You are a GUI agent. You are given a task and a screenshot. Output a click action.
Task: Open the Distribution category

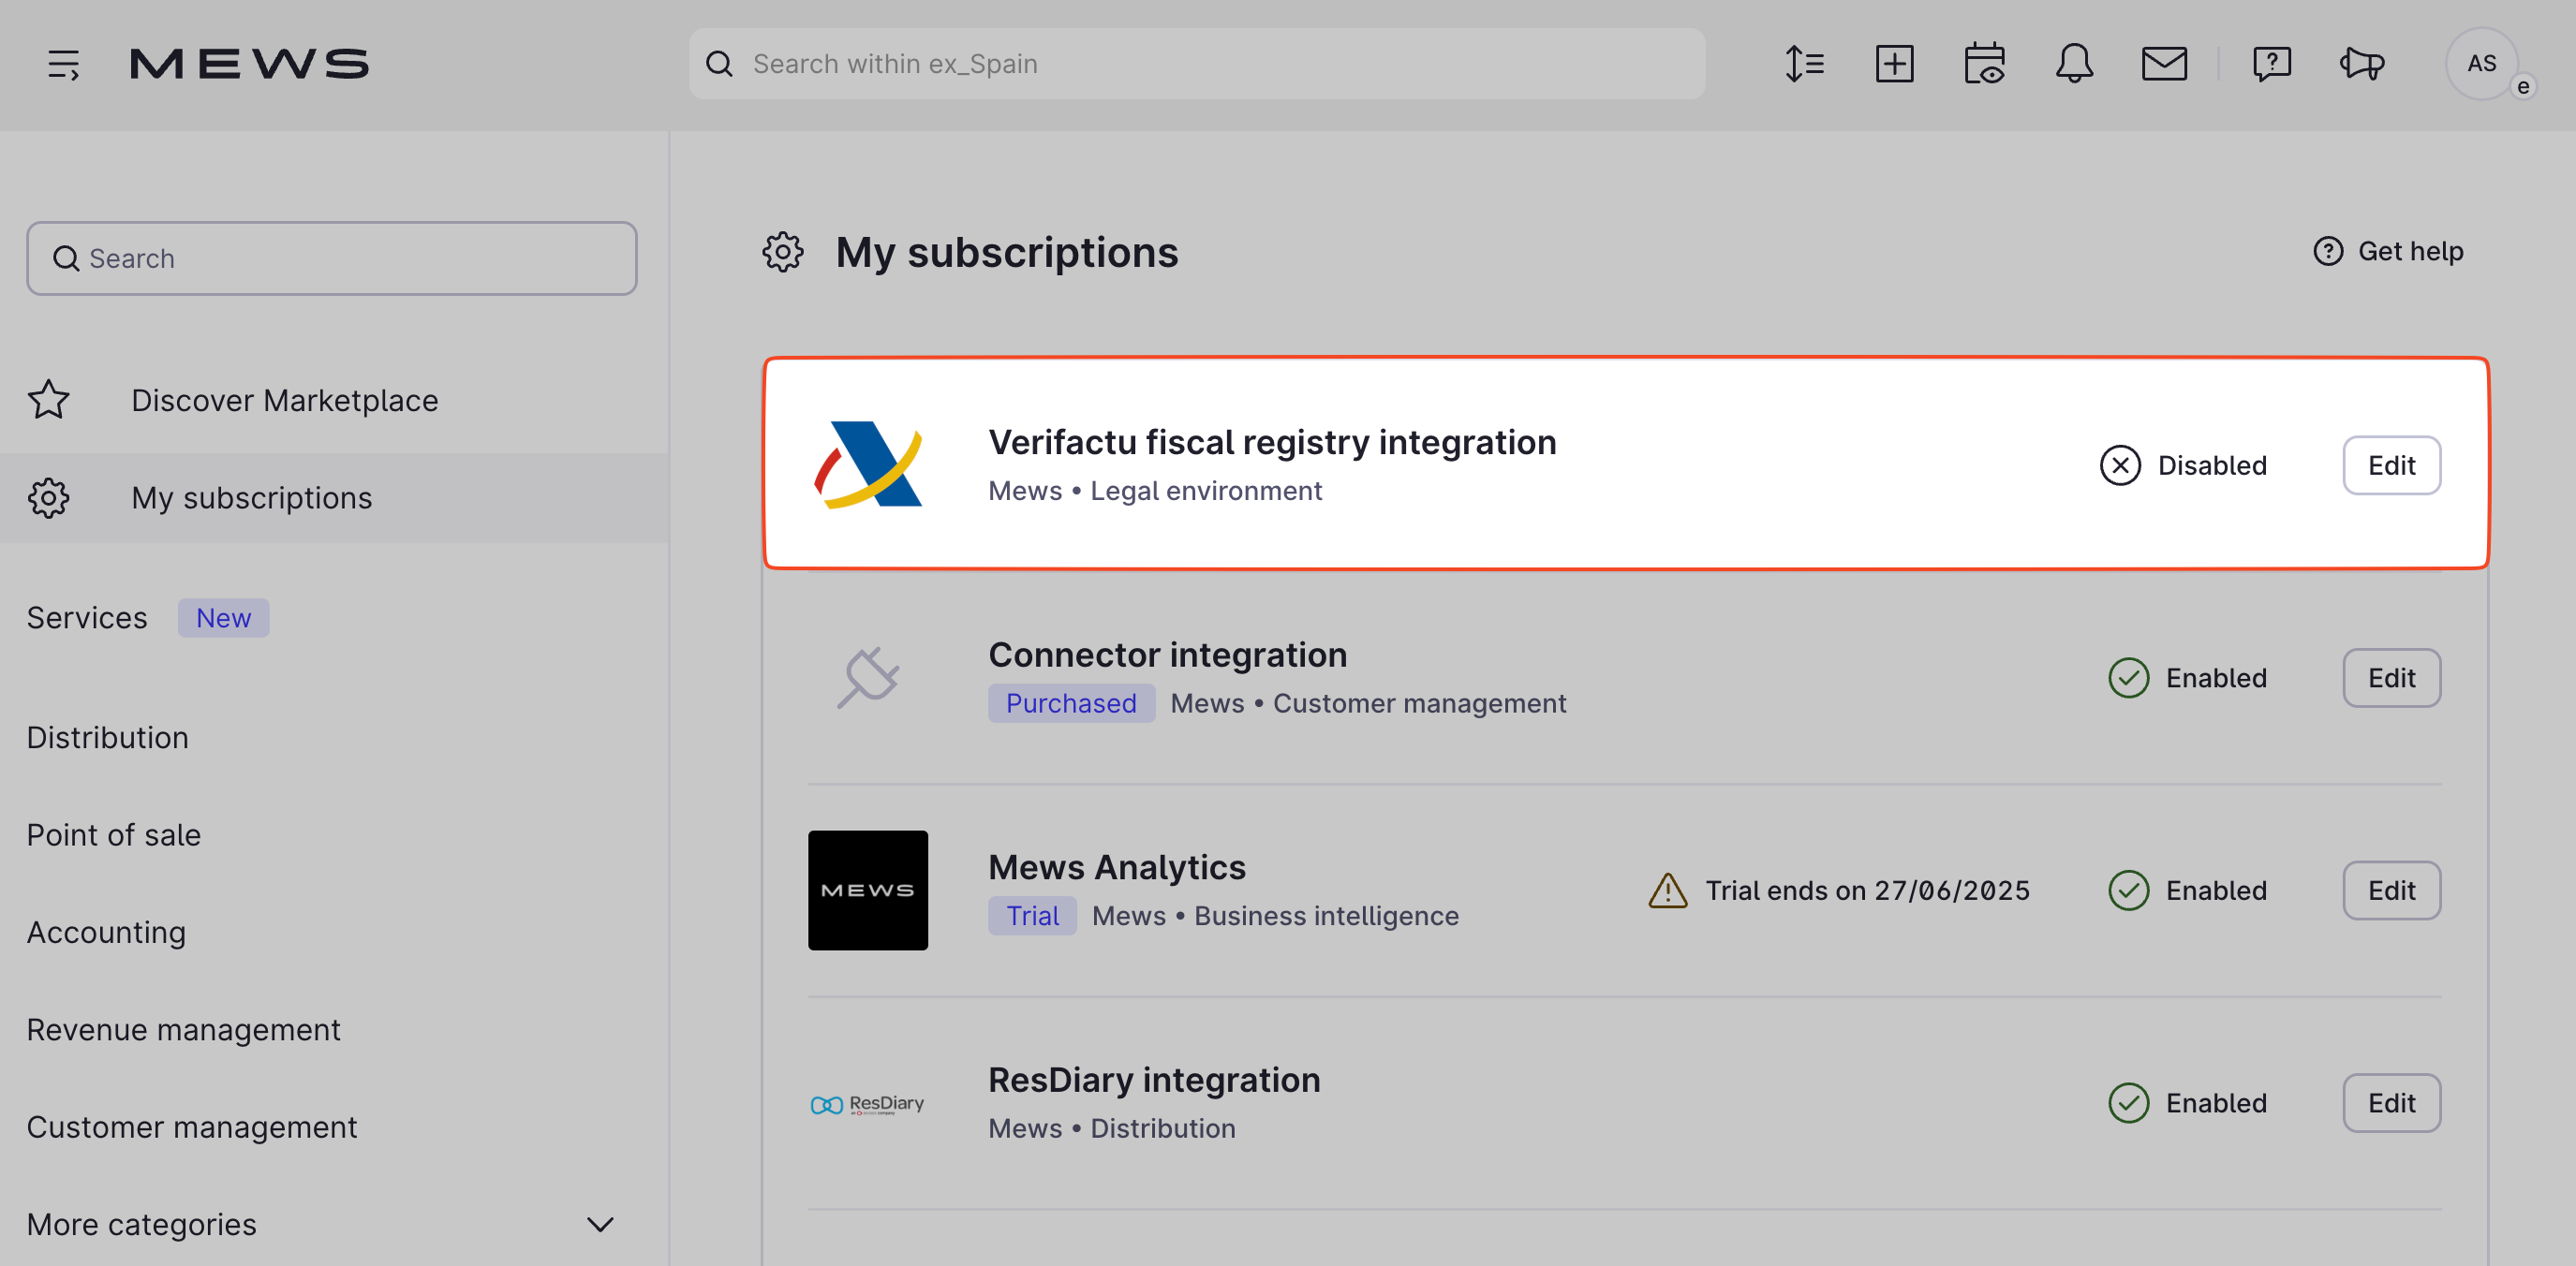[108, 738]
